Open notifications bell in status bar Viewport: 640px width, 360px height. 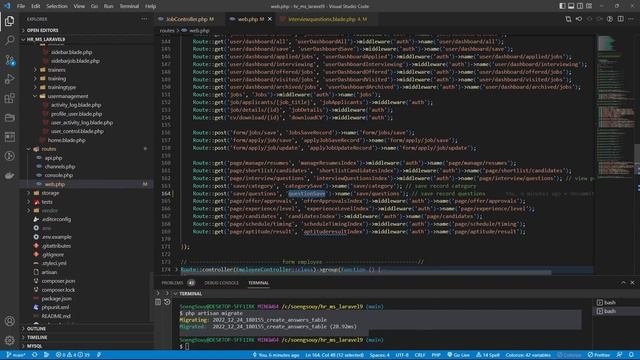[x=631, y=355]
